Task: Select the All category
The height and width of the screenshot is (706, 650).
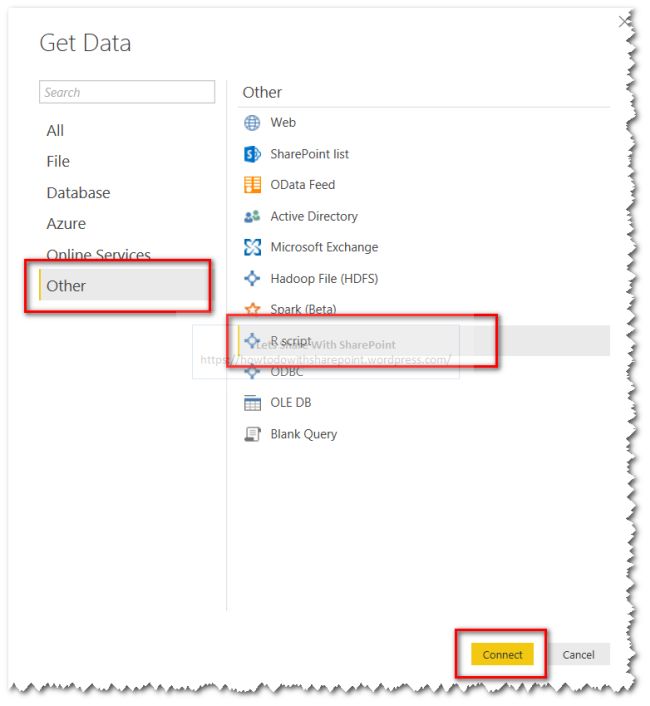Action: [55, 131]
